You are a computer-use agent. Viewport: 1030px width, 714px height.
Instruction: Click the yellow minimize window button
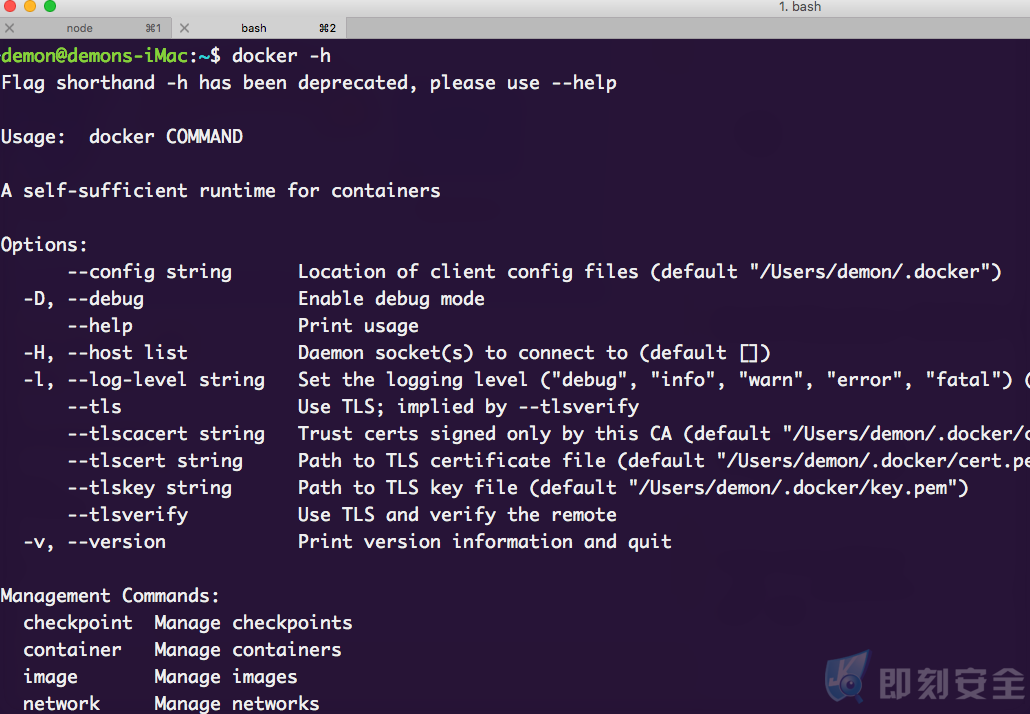pos(30,6)
